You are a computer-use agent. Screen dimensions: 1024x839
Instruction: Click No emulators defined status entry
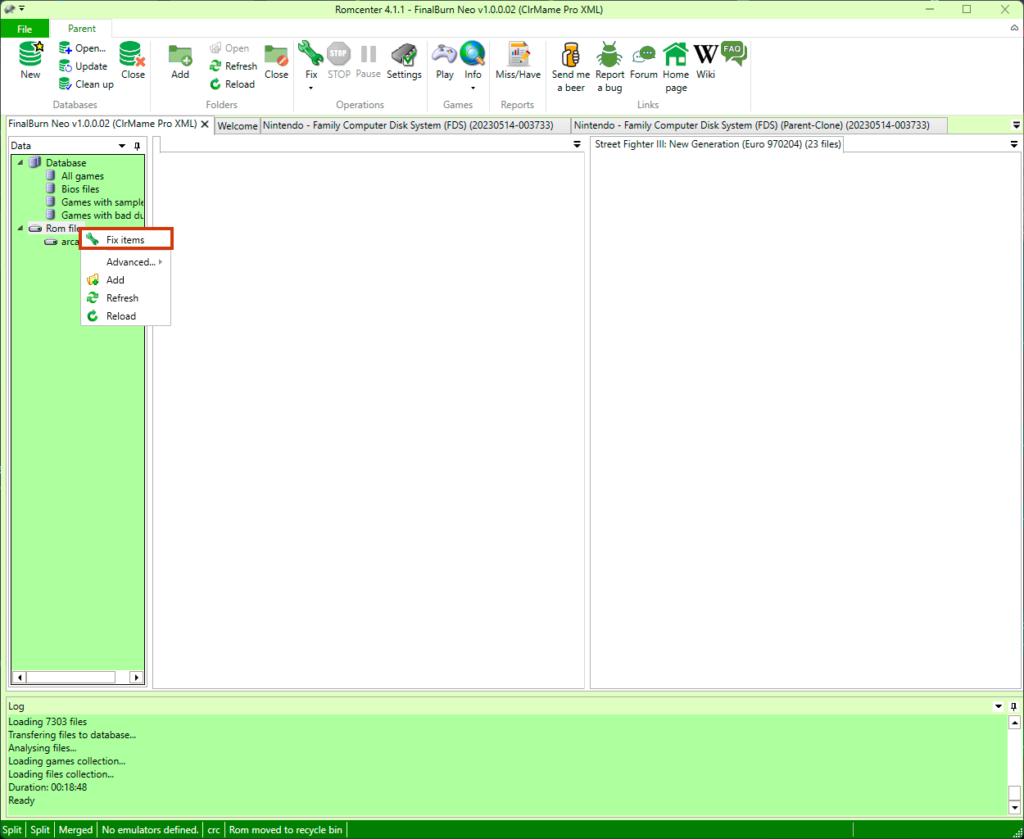tap(150, 830)
